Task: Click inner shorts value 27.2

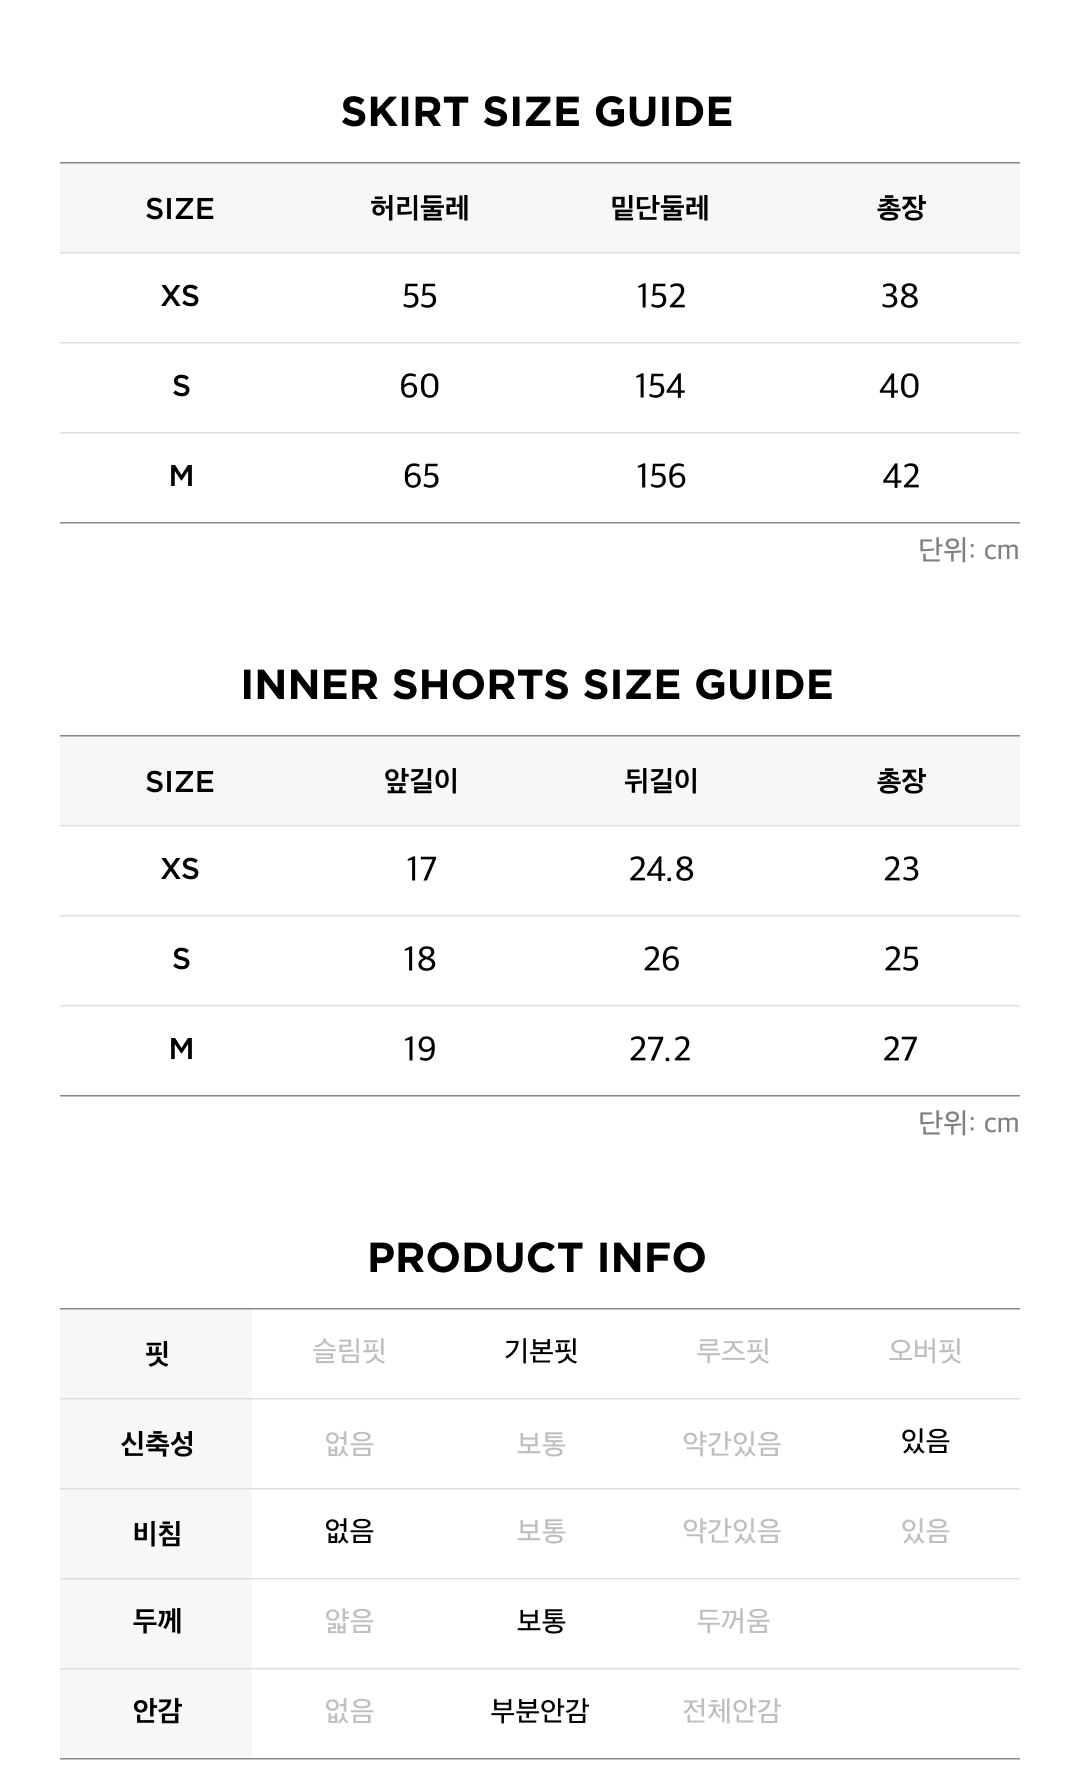Action: pos(660,1049)
